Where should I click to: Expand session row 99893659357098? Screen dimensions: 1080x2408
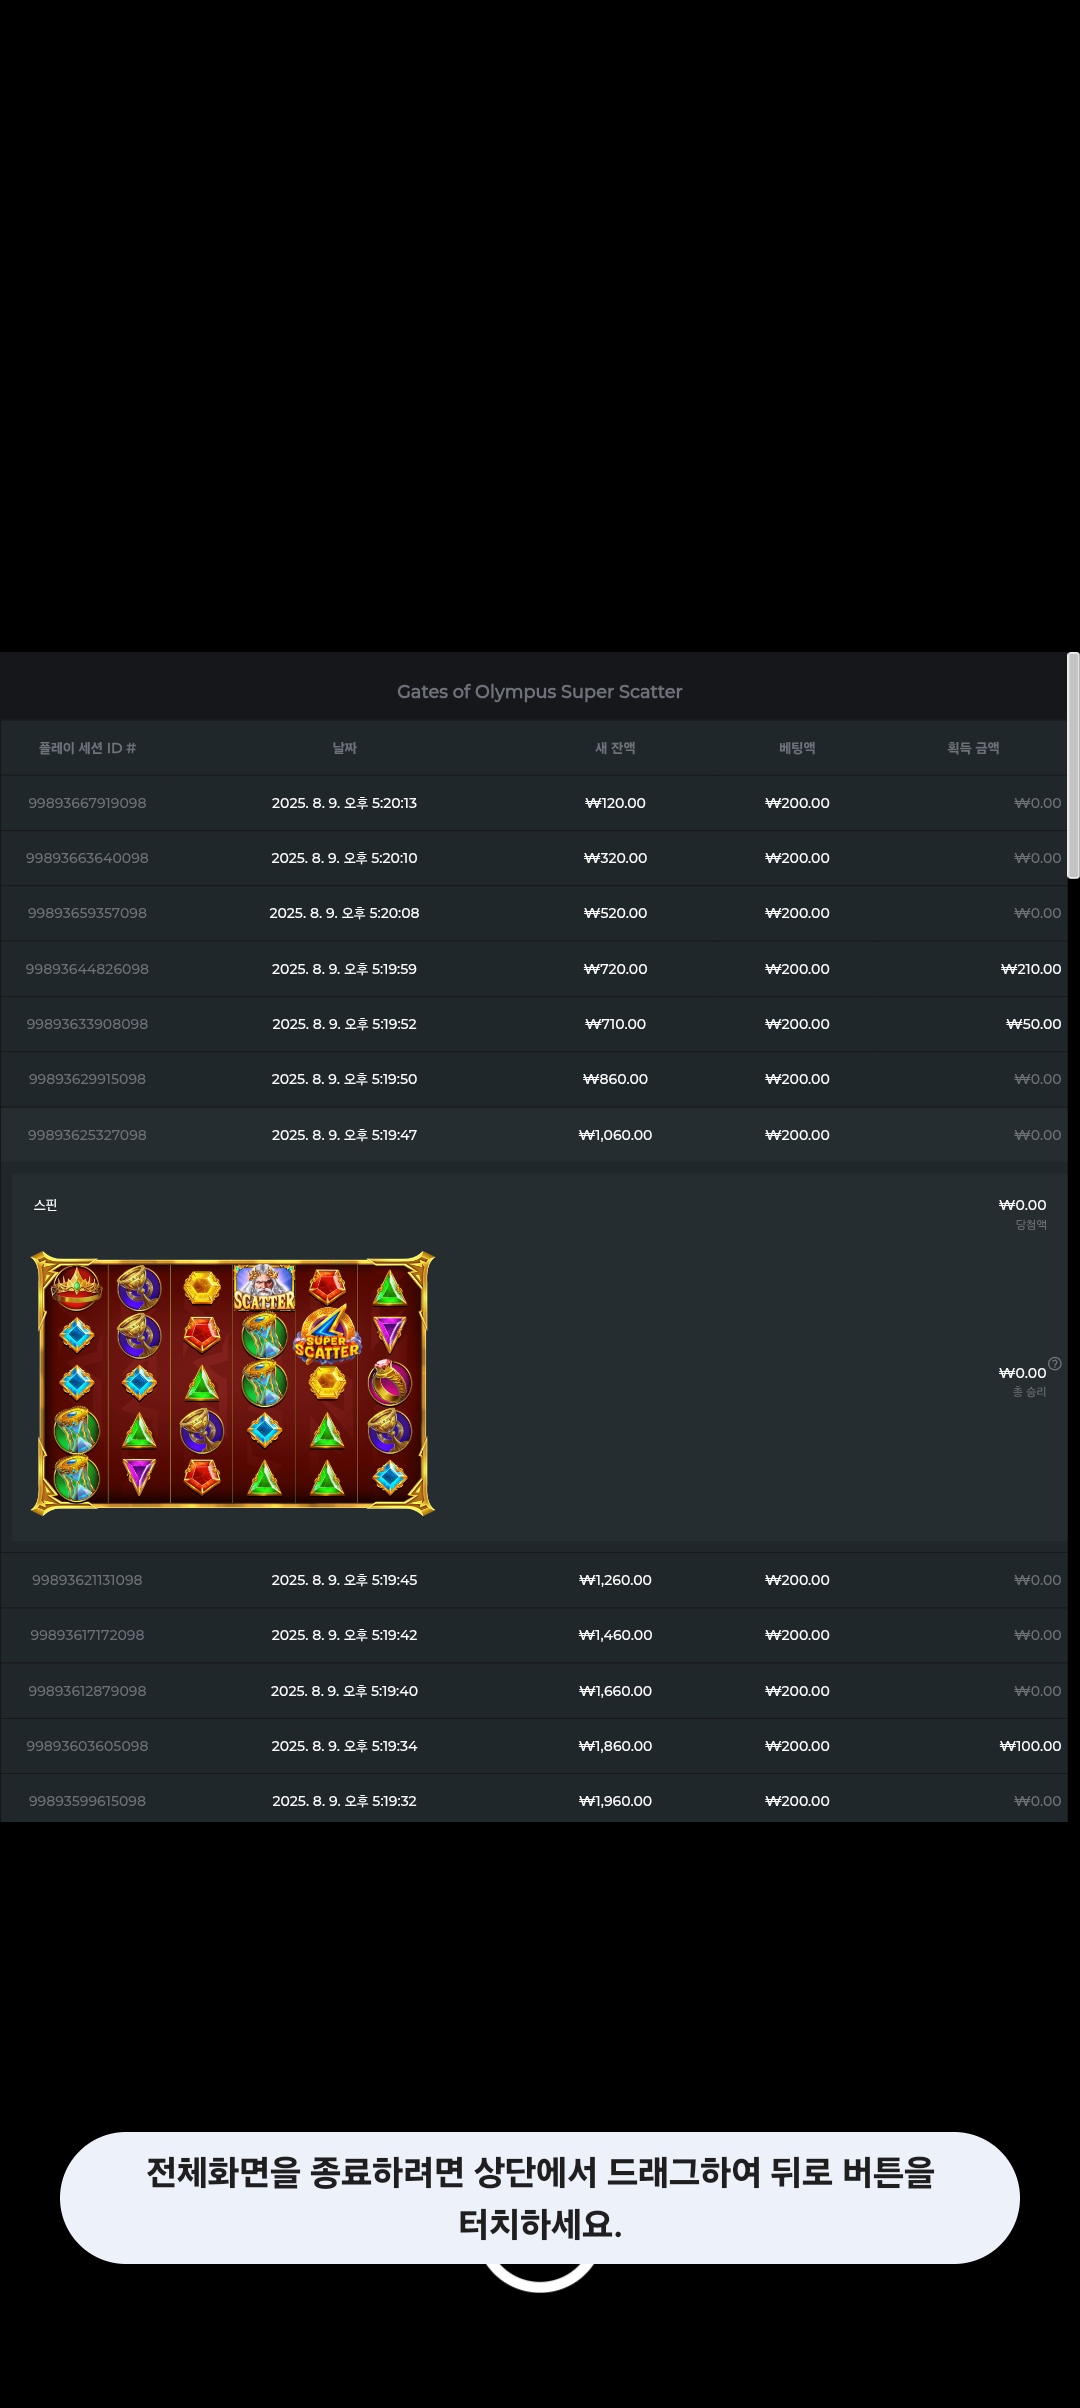tap(534, 913)
